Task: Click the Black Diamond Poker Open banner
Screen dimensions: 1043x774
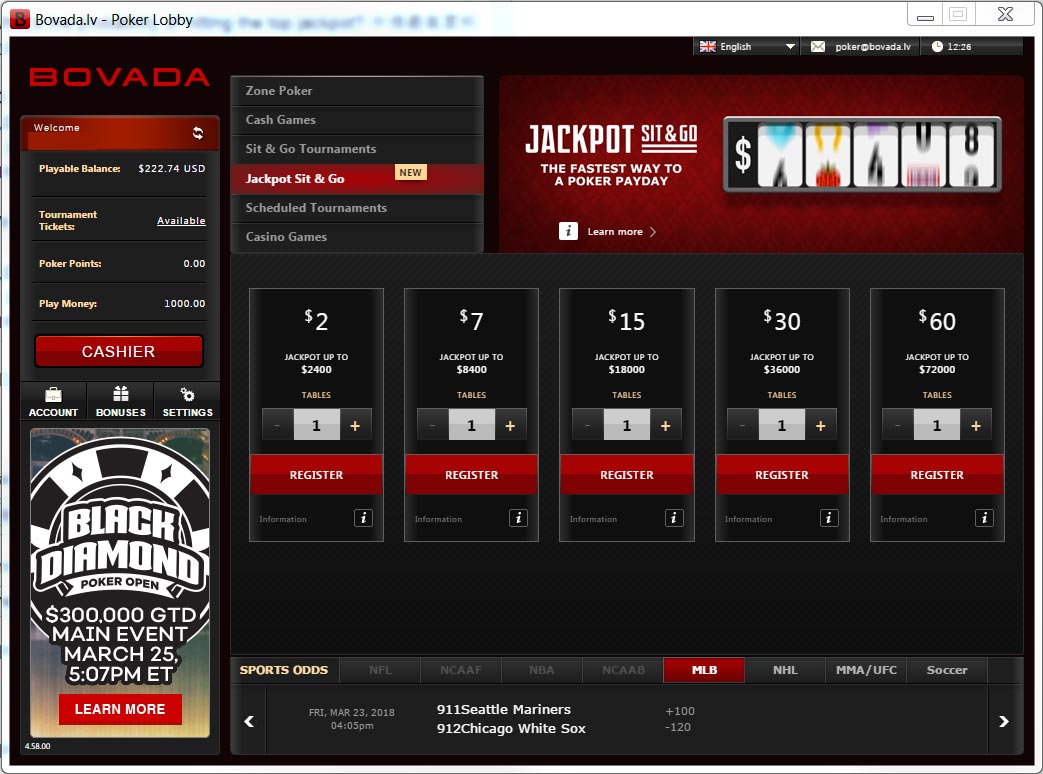Action: (120, 582)
